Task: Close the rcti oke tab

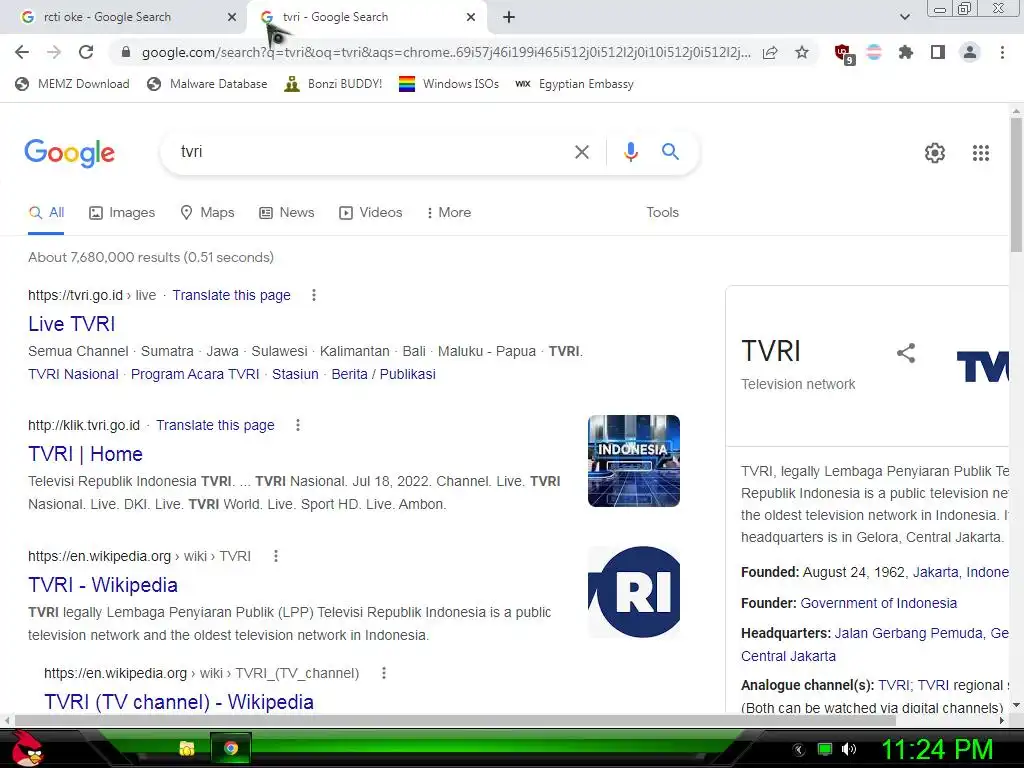Action: (x=232, y=17)
